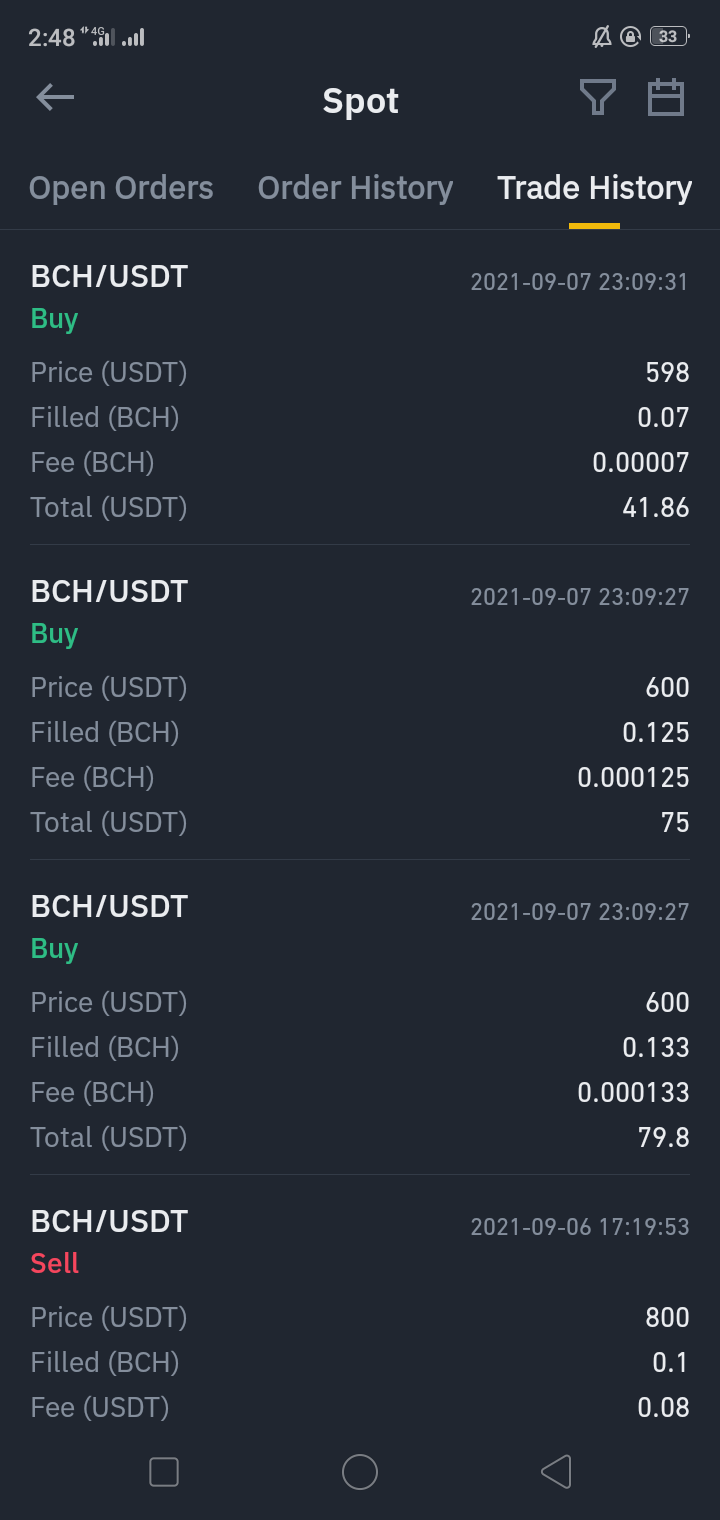Image resolution: width=720 pixels, height=1520 pixels.
Task: Tap the 0.000133 BCH fee value
Action: tap(634, 1093)
